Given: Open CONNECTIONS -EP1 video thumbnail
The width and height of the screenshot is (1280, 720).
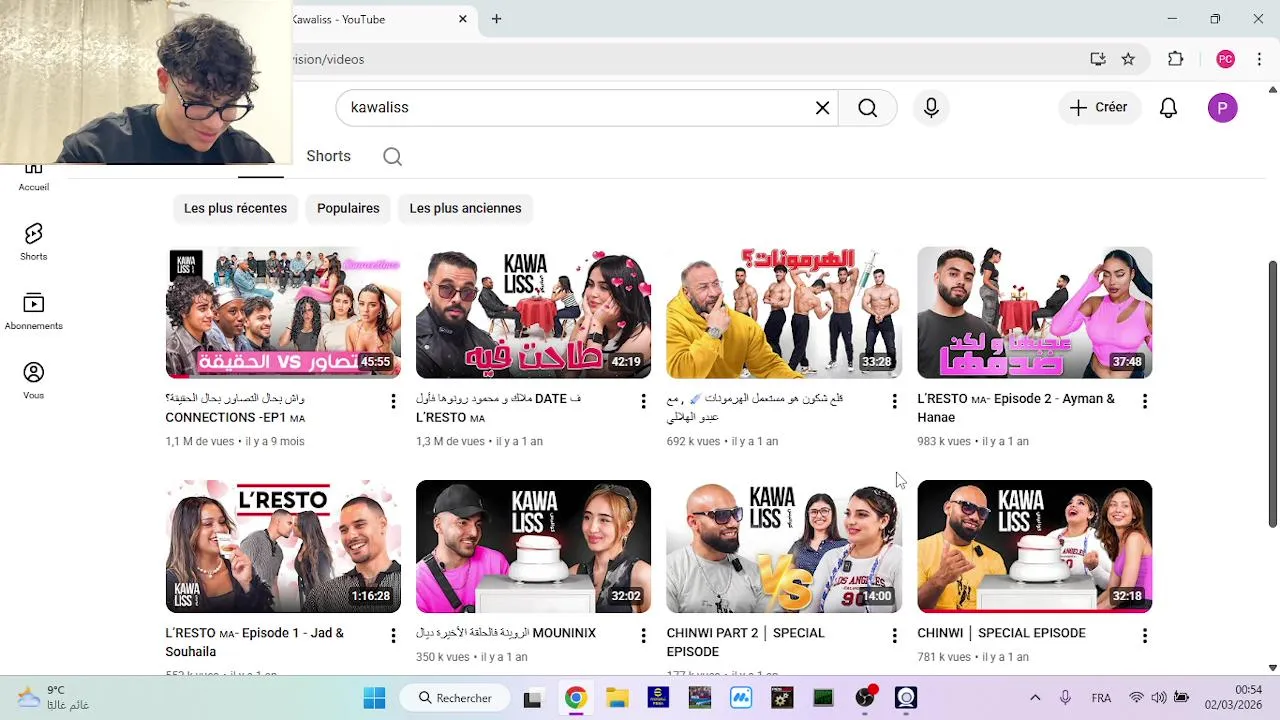Looking at the screenshot, I should coord(283,312).
